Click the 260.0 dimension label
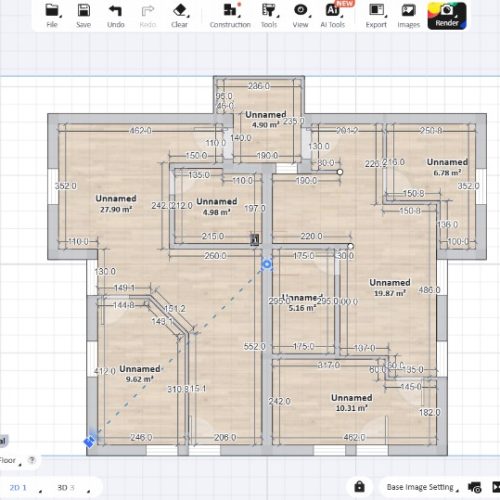Image resolution: width=500 pixels, height=500 pixels. point(215,256)
